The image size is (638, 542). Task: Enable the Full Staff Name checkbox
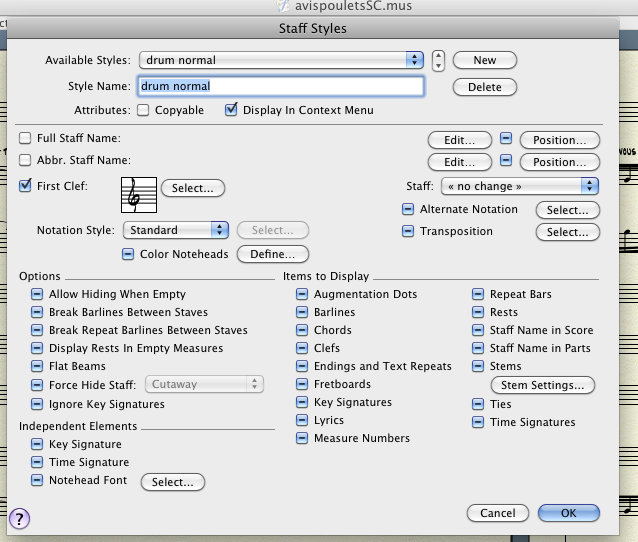pos(25,139)
